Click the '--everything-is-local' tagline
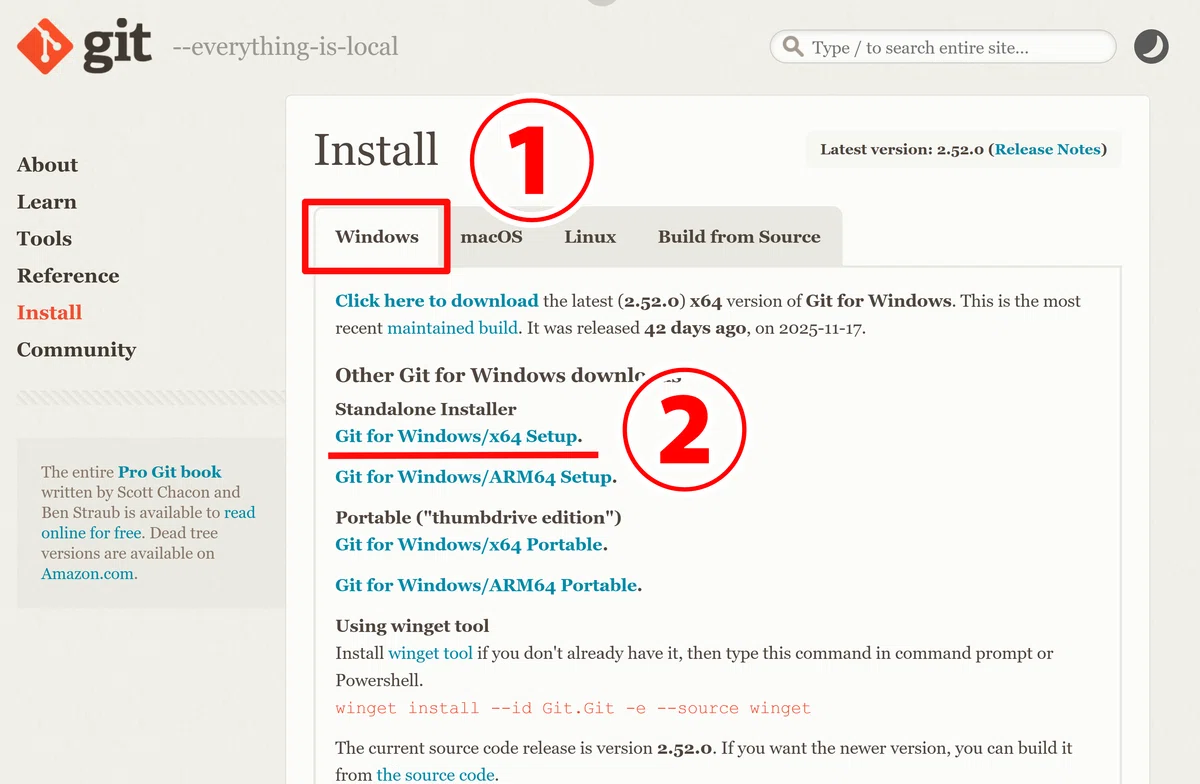 [x=285, y=47]
